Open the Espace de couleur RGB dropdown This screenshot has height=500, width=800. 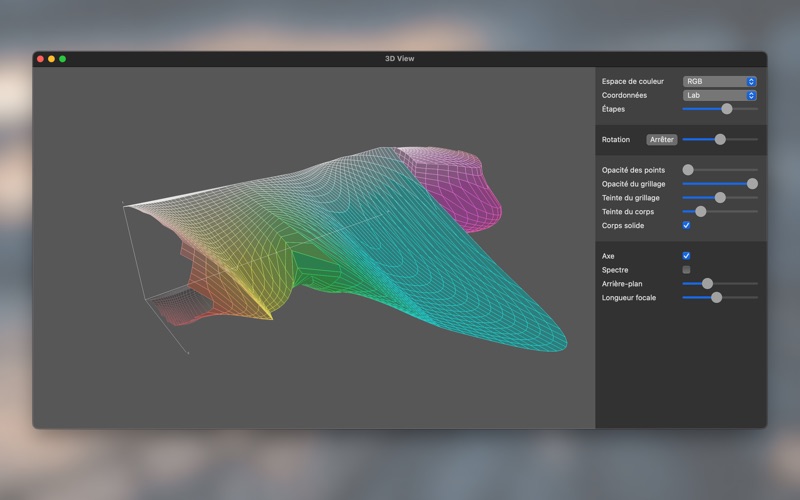(x=719, y=82)
